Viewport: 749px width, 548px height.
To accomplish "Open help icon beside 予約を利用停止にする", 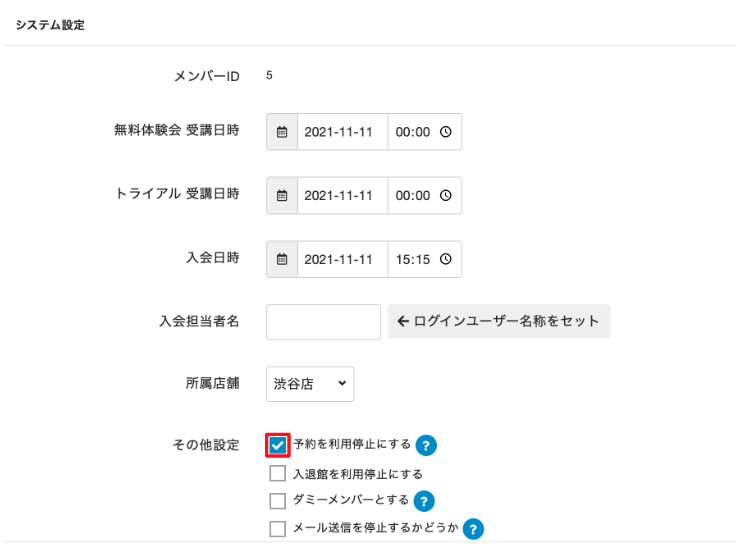I will [x=427, y=445].
